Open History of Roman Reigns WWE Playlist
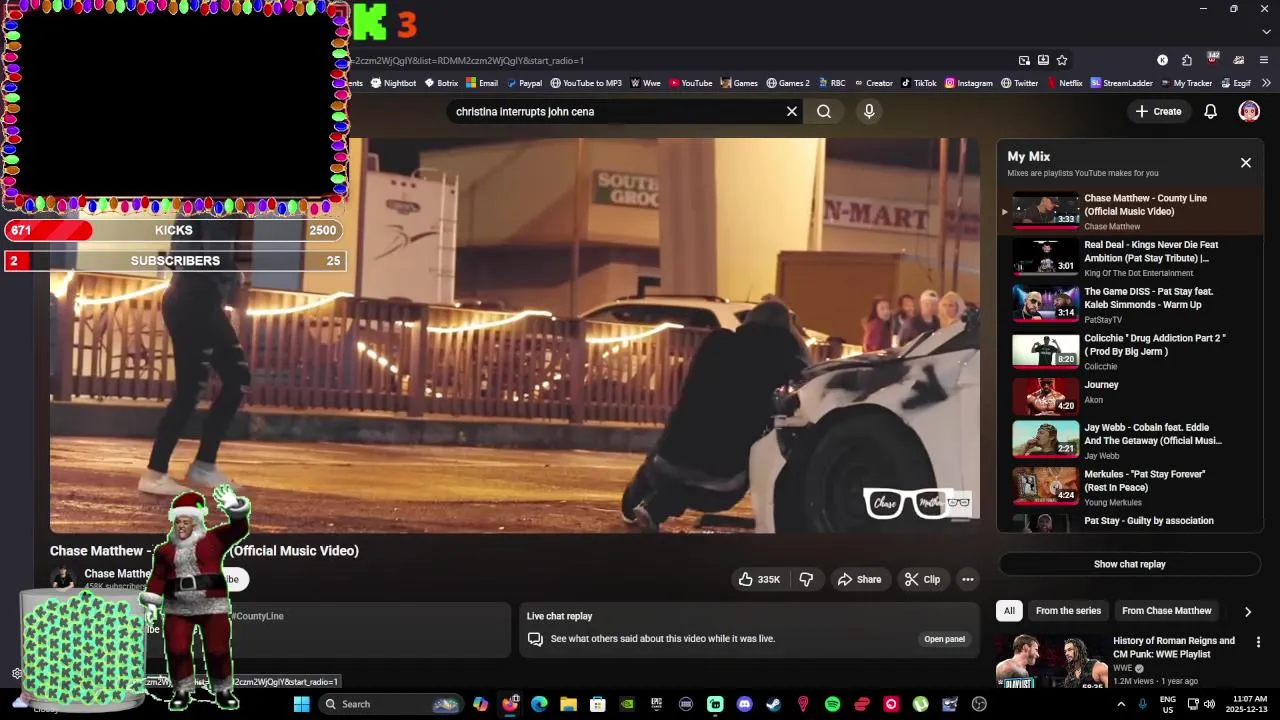 (1173, 647)
